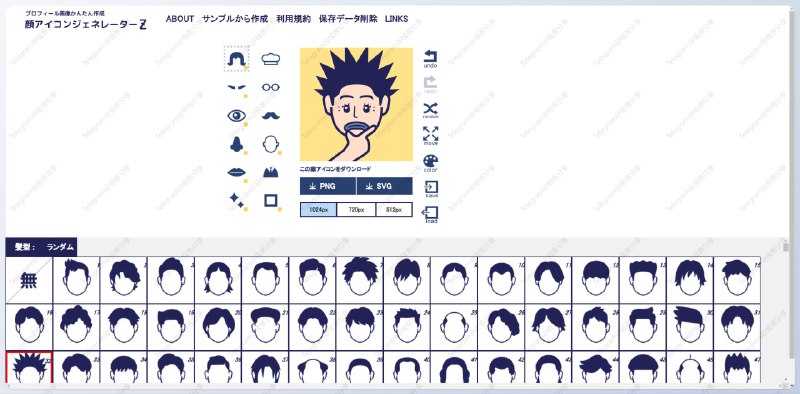Download the icon as PNG

coord(328,186)
